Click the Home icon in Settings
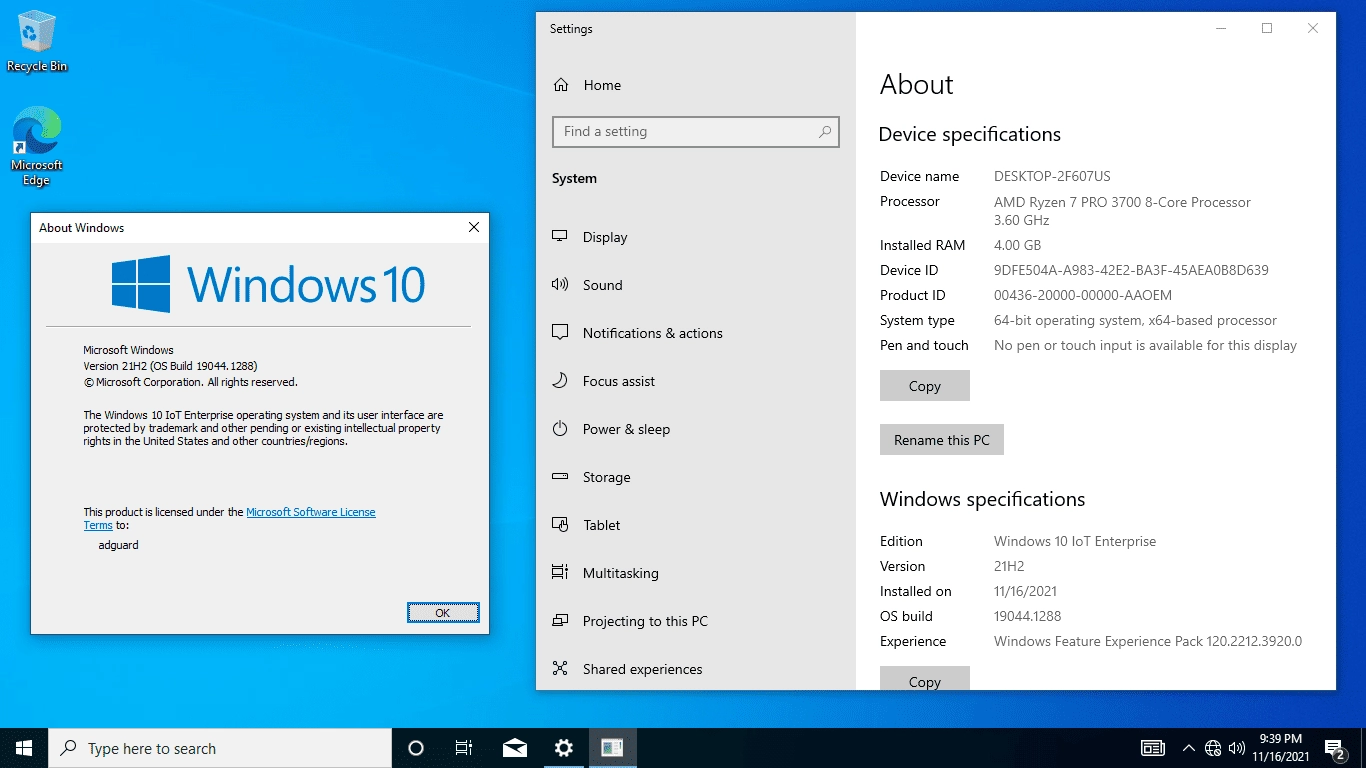 tap(561, 85)
